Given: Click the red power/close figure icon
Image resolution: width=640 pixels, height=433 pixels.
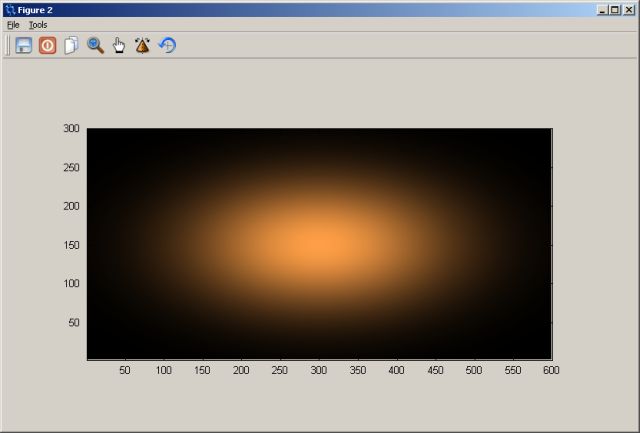Looking at the screenshot, I should [x=47, y=45].
